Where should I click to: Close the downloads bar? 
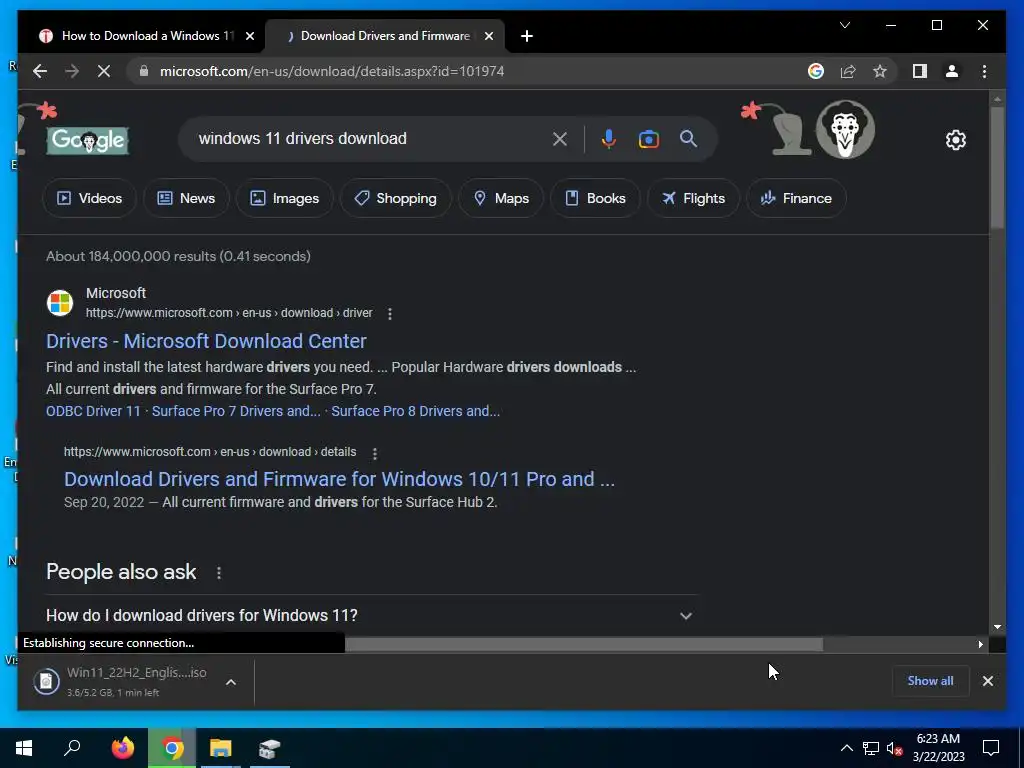click(x=987, y=681)
